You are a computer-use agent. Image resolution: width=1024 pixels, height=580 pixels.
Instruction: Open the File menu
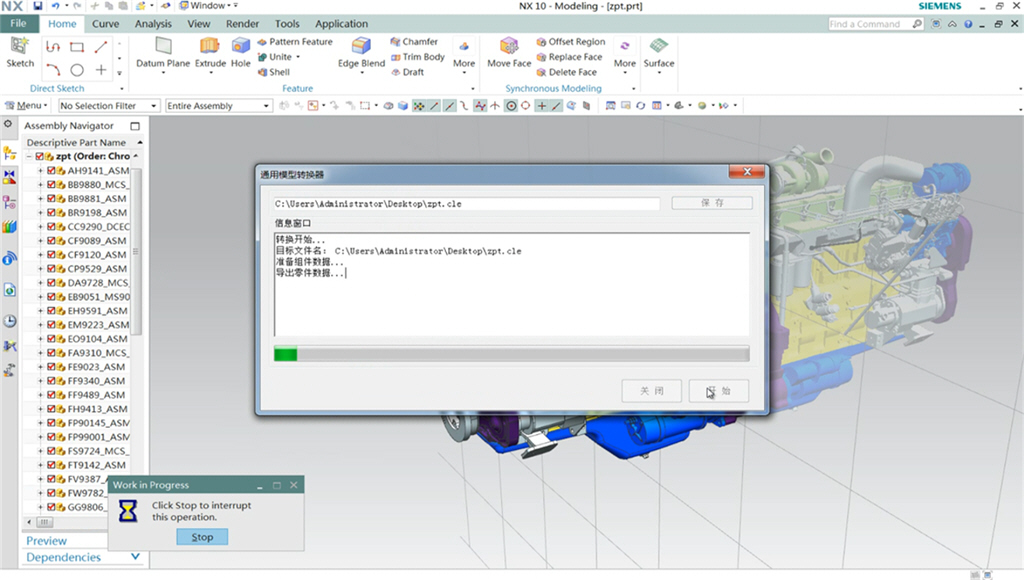point(18,24)
